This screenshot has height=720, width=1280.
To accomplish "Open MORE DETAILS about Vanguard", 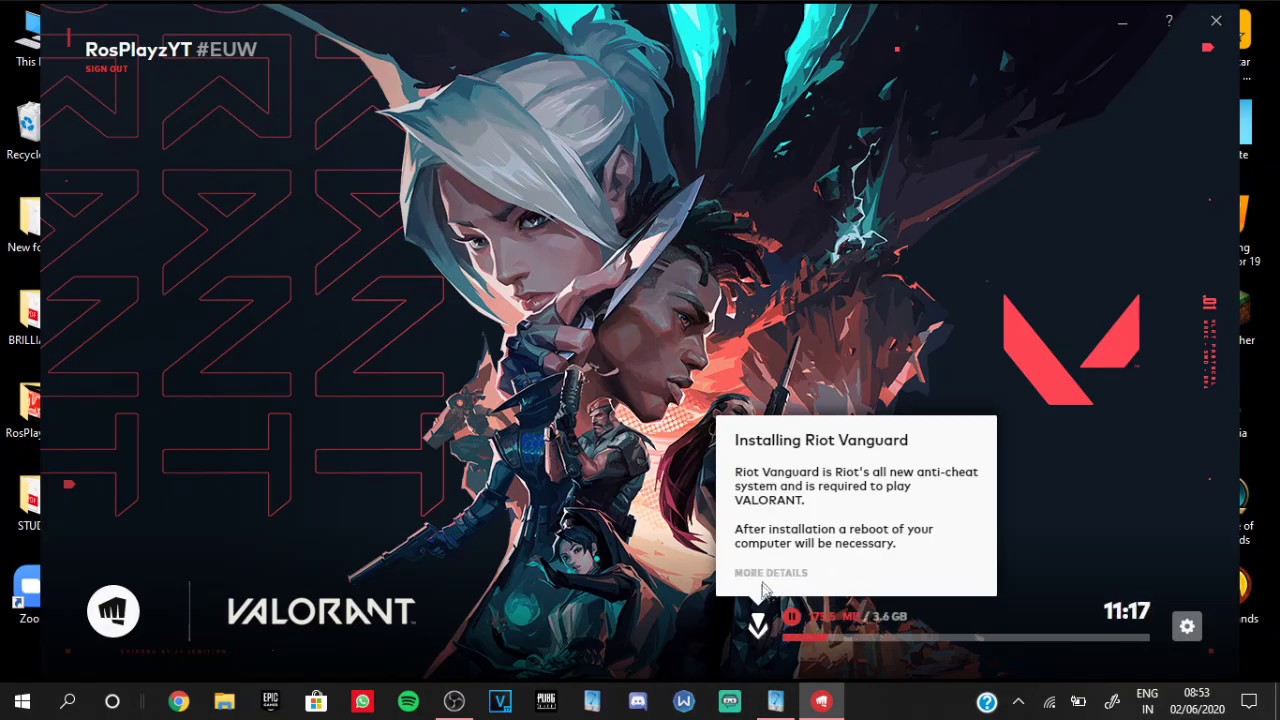I will pyautogui.click(x=770, y=573).
